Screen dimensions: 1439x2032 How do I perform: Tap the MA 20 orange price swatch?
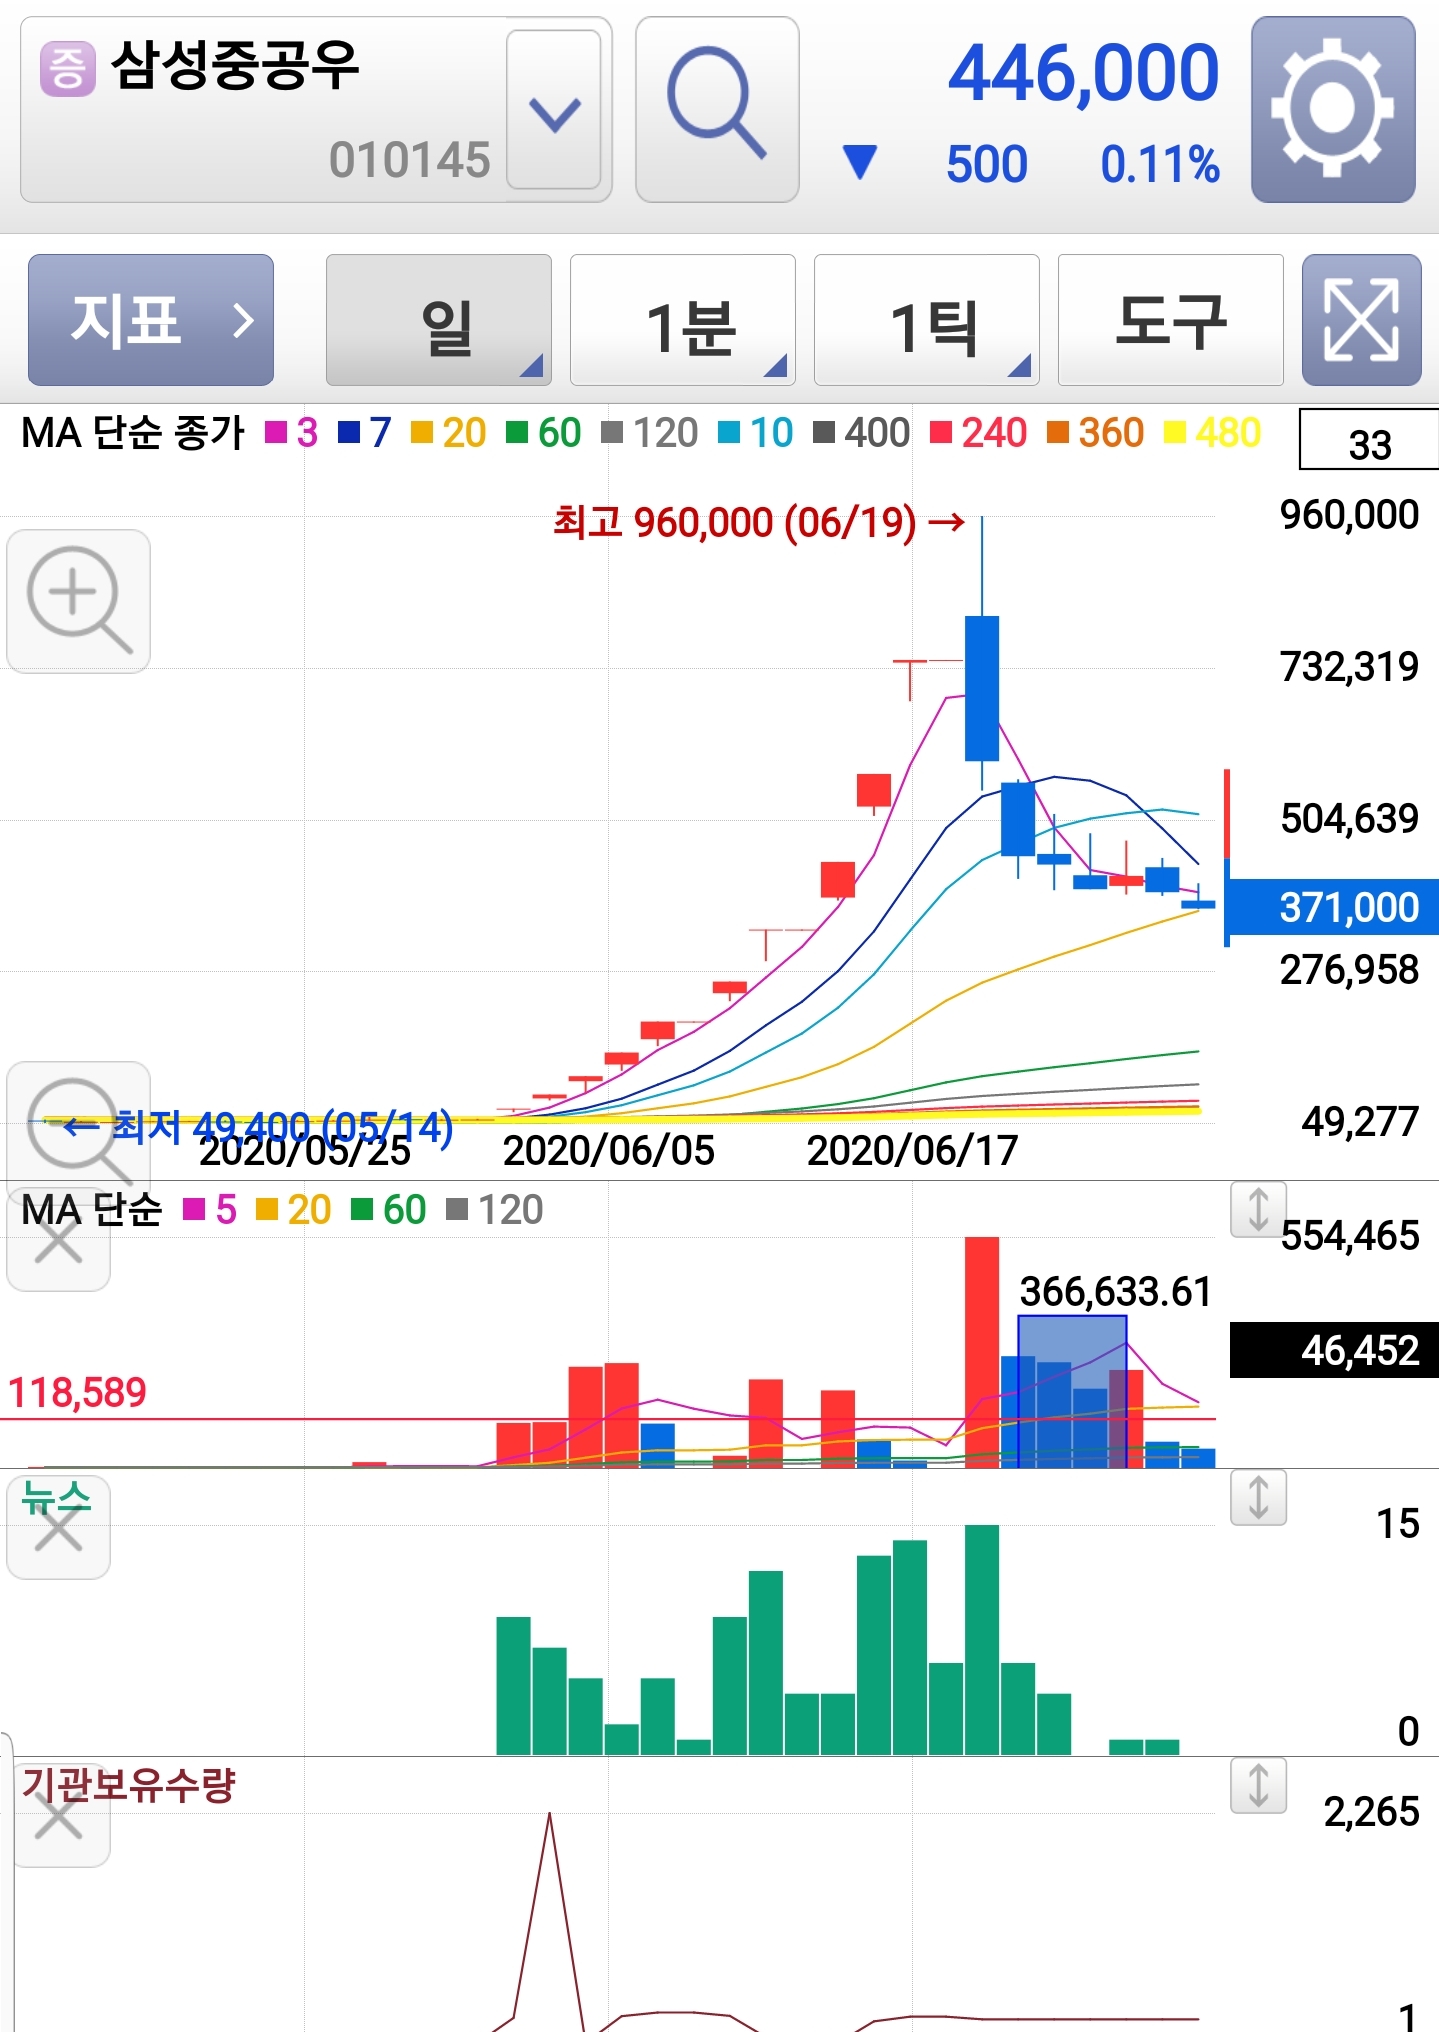421,433
